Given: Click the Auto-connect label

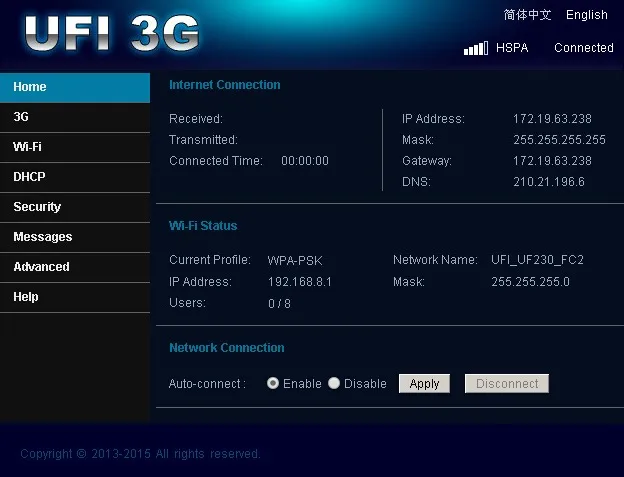Looking at the screenshot, I should 207,384.
